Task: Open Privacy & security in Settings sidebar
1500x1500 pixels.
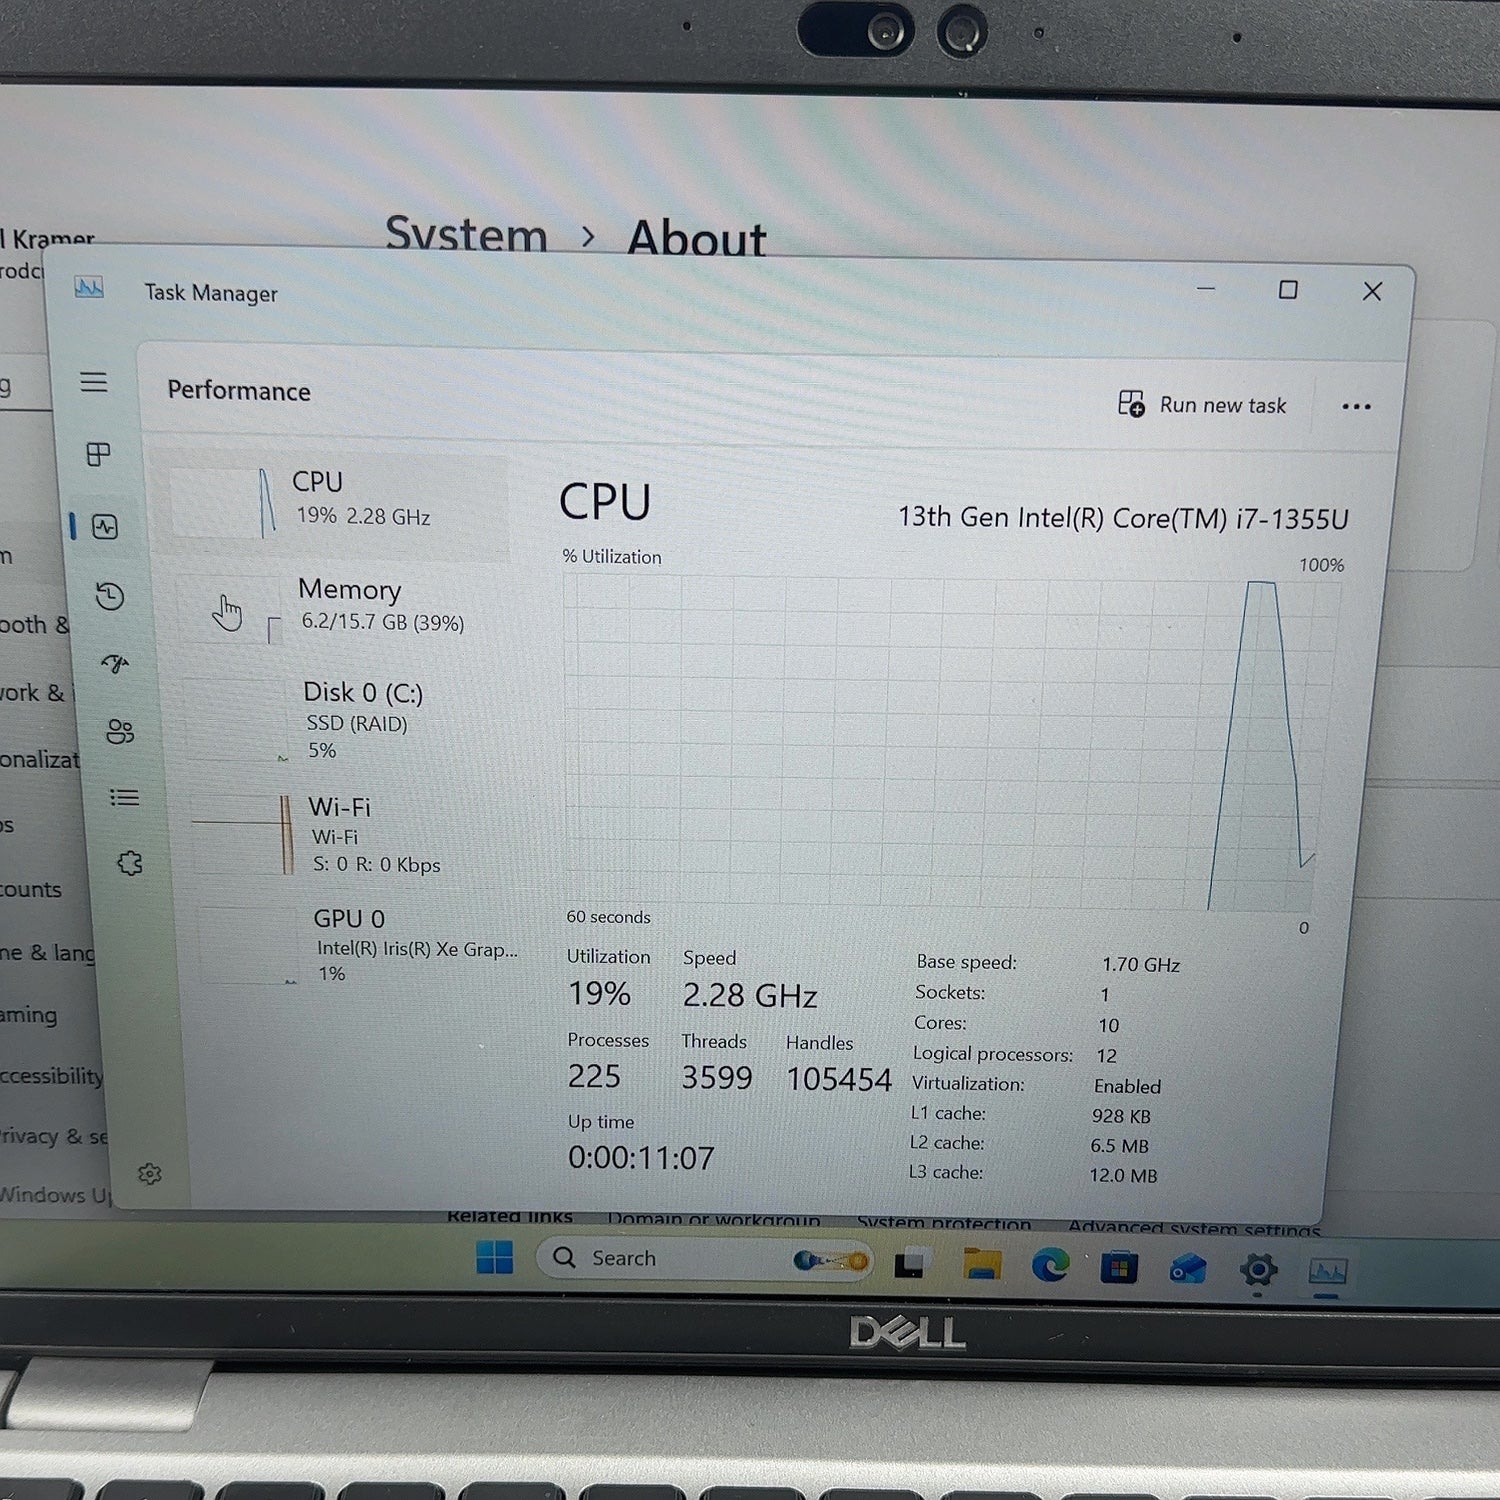Action: 54,1136
